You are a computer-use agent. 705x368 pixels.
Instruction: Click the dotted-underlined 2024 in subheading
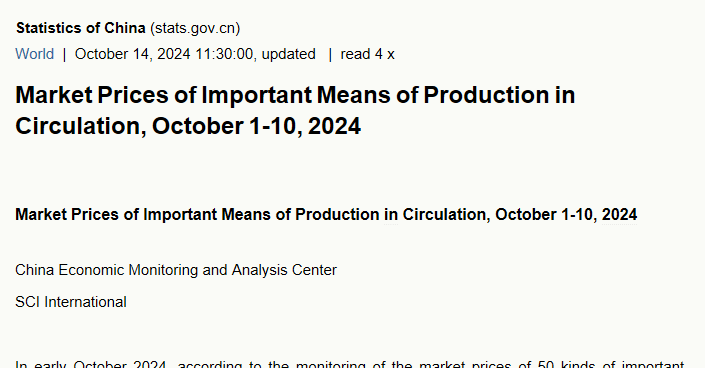[620, 215]
